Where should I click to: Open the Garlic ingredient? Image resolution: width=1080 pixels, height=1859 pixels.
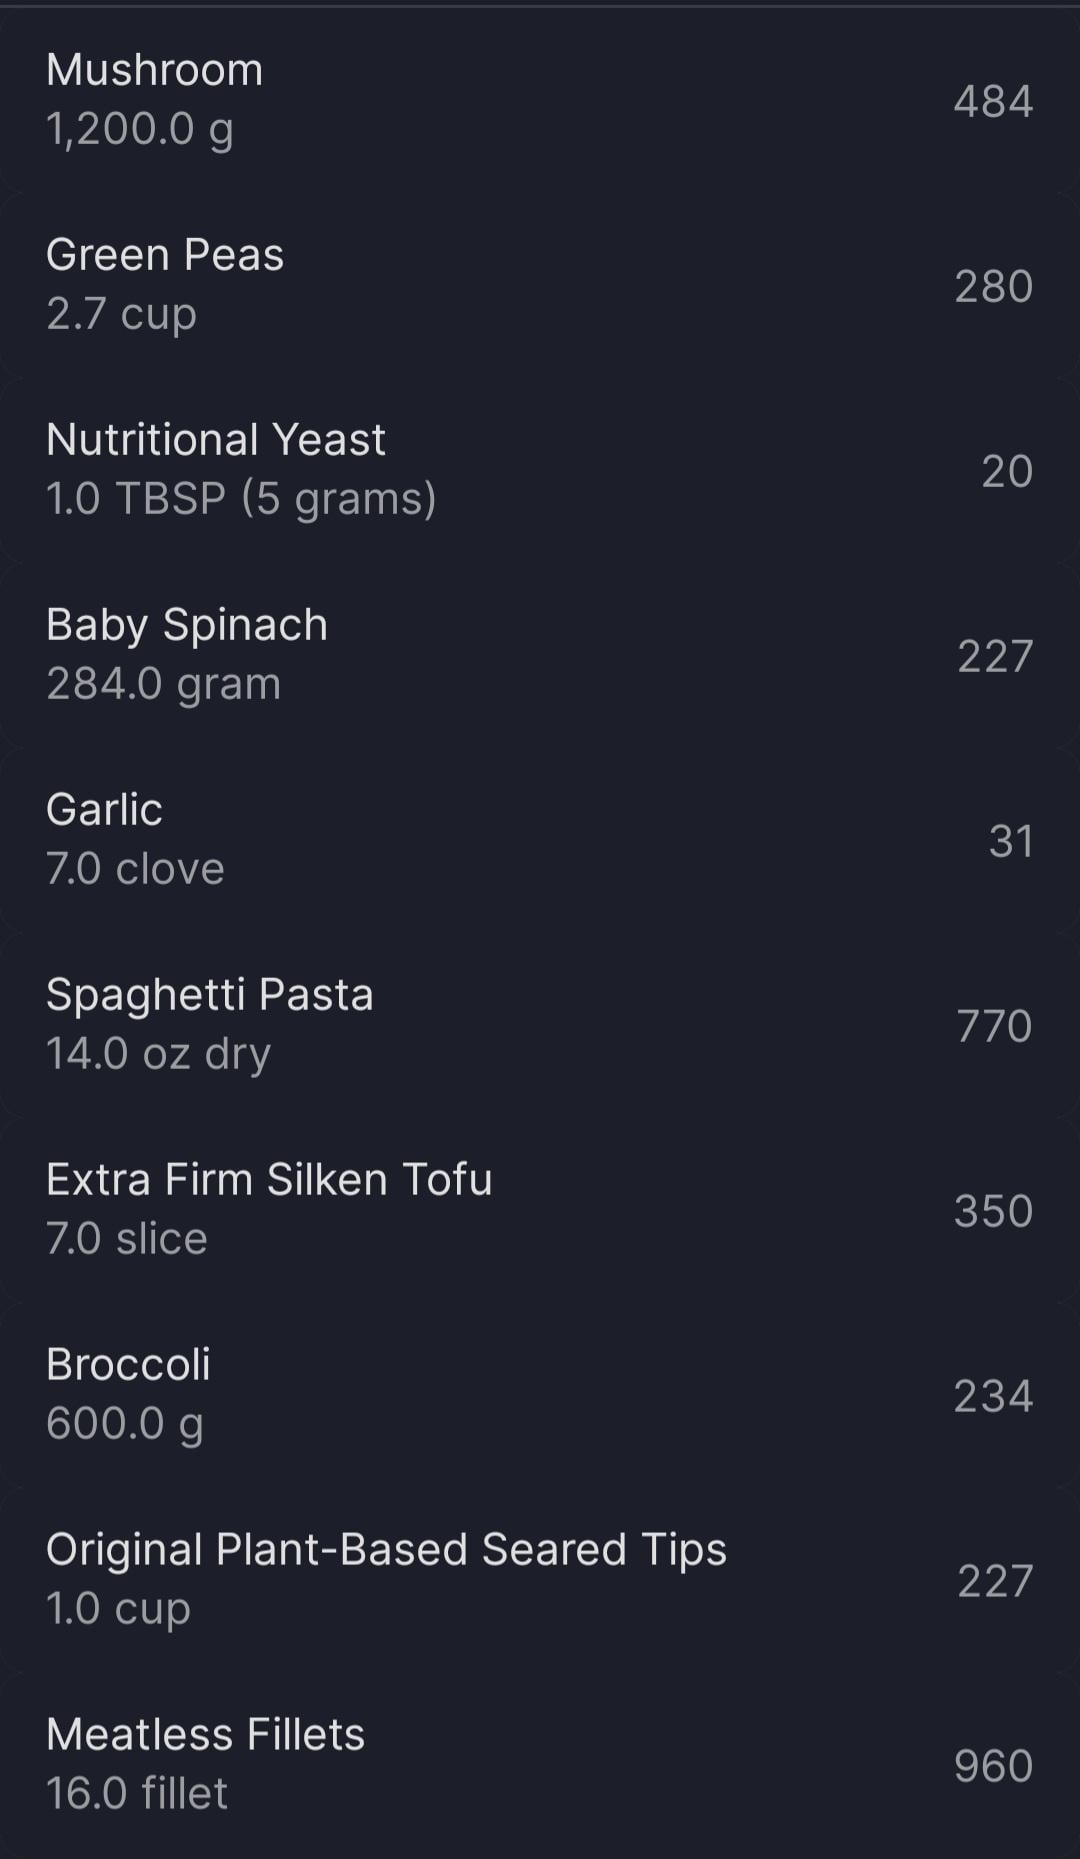(x=104, y=810)
